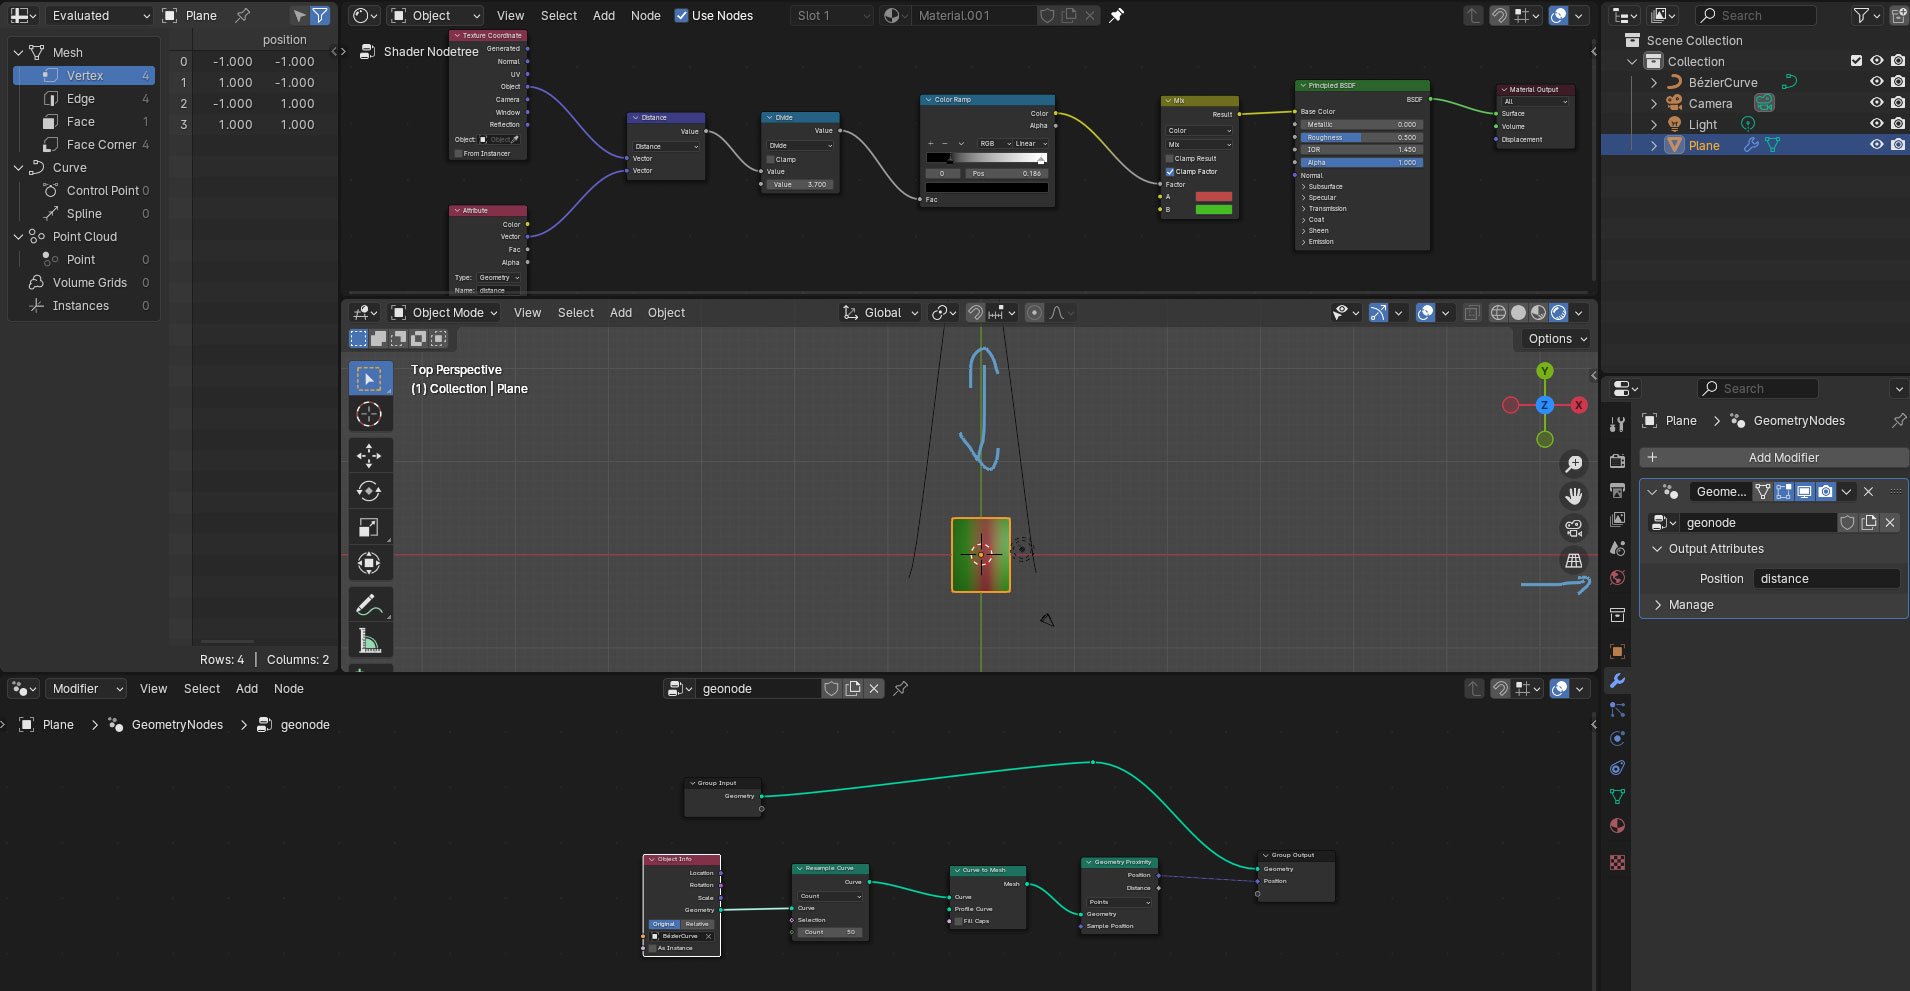Viewport: 1910px width, 991px height.
Task: Select the Rotate tool in viewport toolbar
Action: 369,491
